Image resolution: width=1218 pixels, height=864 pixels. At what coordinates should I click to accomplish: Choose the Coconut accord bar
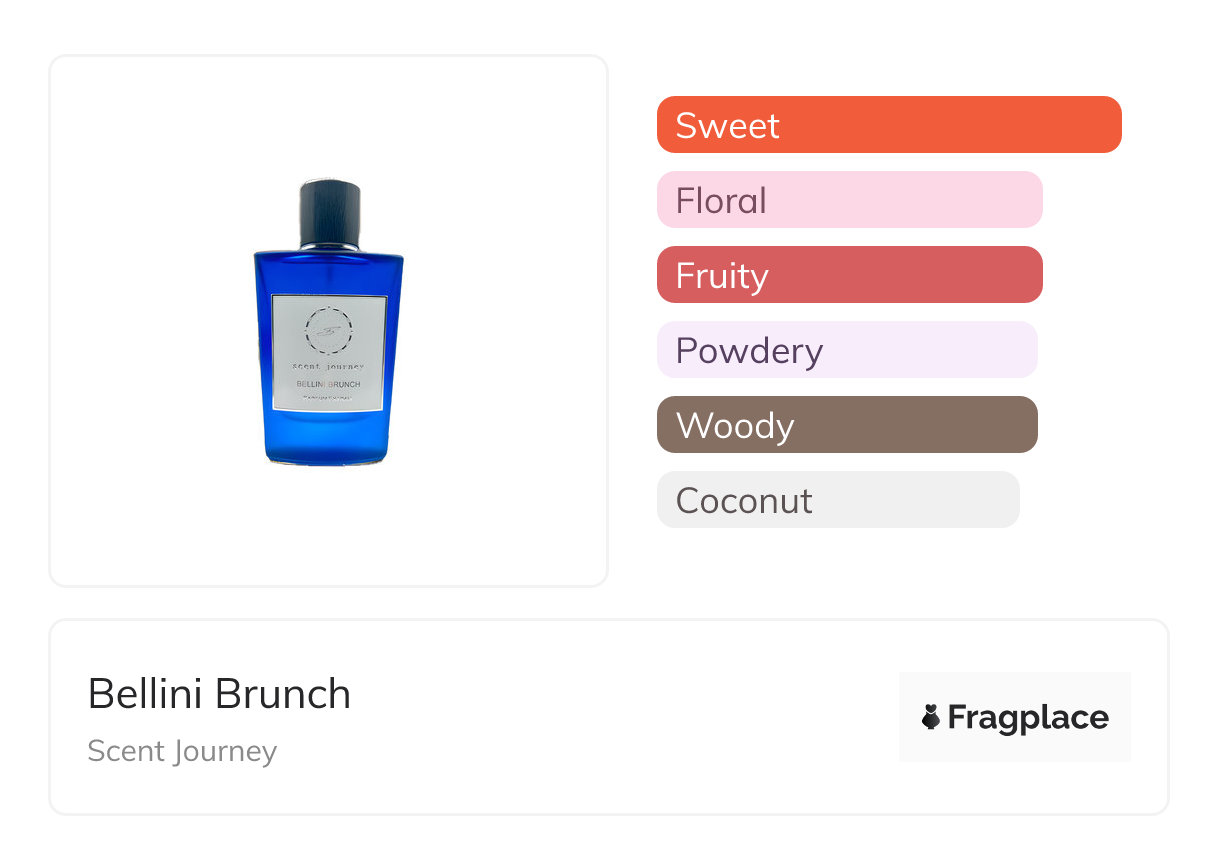coord(838,500)
